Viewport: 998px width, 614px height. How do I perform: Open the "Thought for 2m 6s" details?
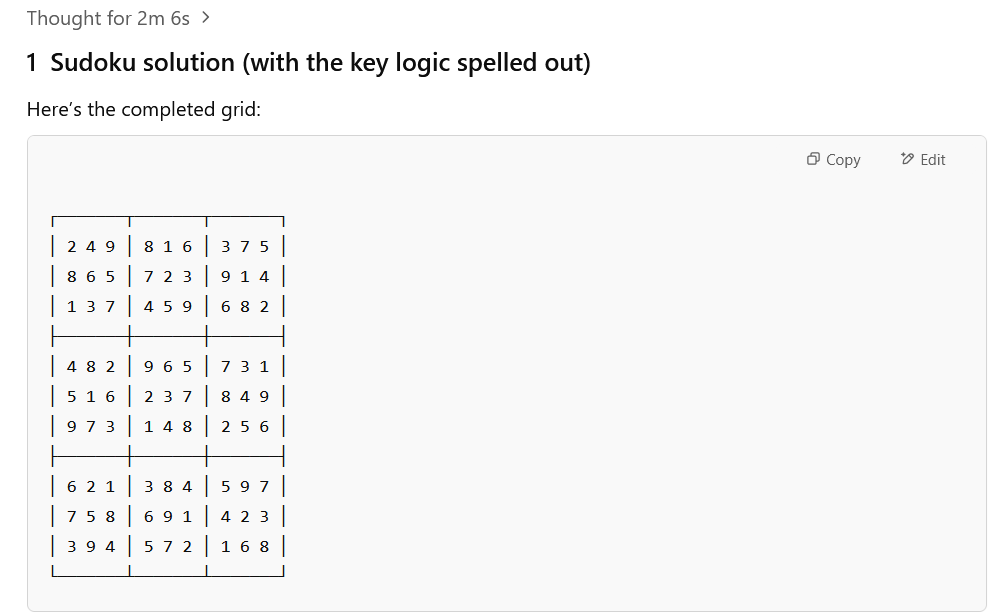[108, 18]
